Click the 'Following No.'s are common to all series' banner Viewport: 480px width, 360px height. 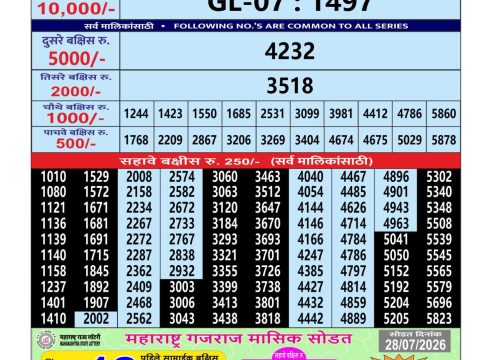[x=246, y=26]
